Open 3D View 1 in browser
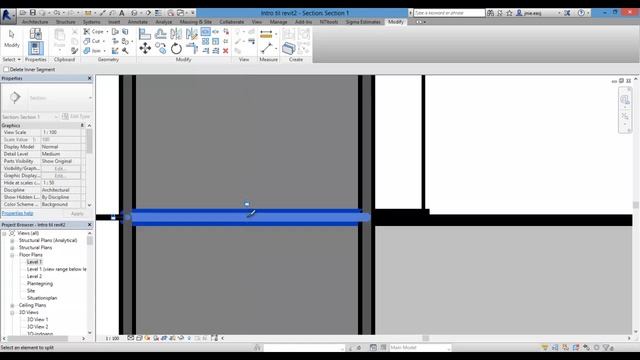The width and height of the screenshot is (640, 360). (x=38, y=320)
